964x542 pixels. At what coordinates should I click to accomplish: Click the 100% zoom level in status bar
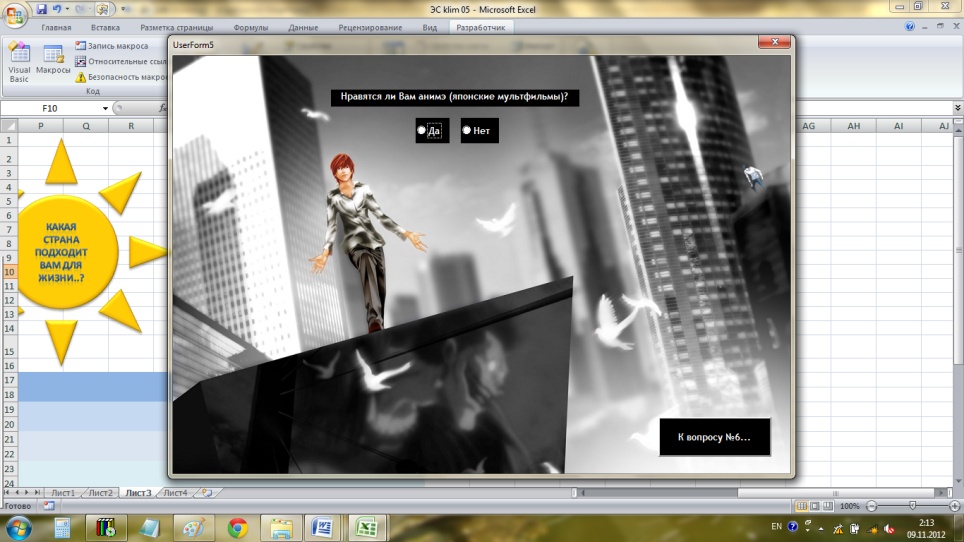850,506
